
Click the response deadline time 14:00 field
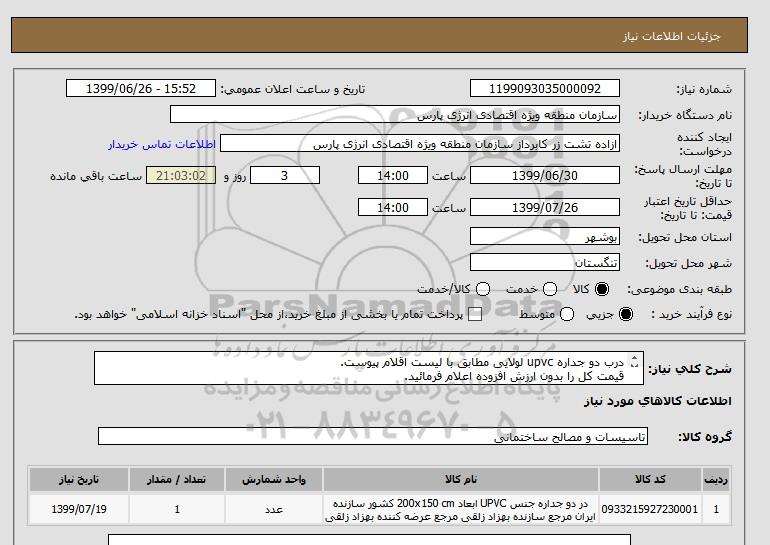click(393, 175)
